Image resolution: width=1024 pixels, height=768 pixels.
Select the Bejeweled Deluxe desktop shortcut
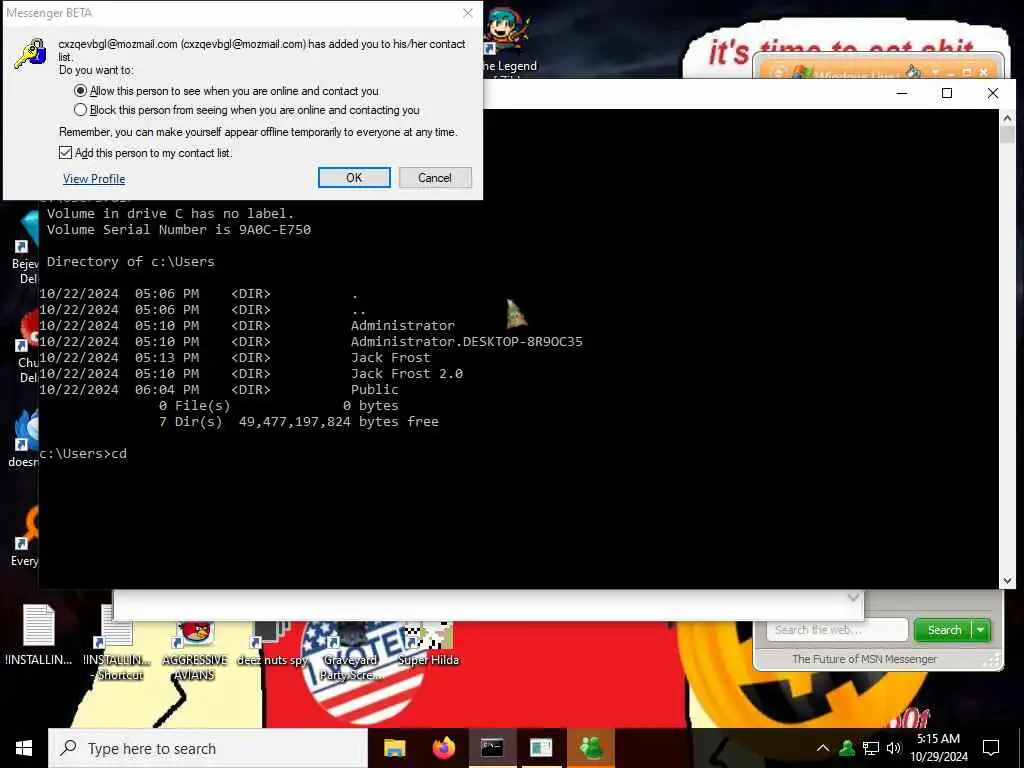(x=25, y=248)
